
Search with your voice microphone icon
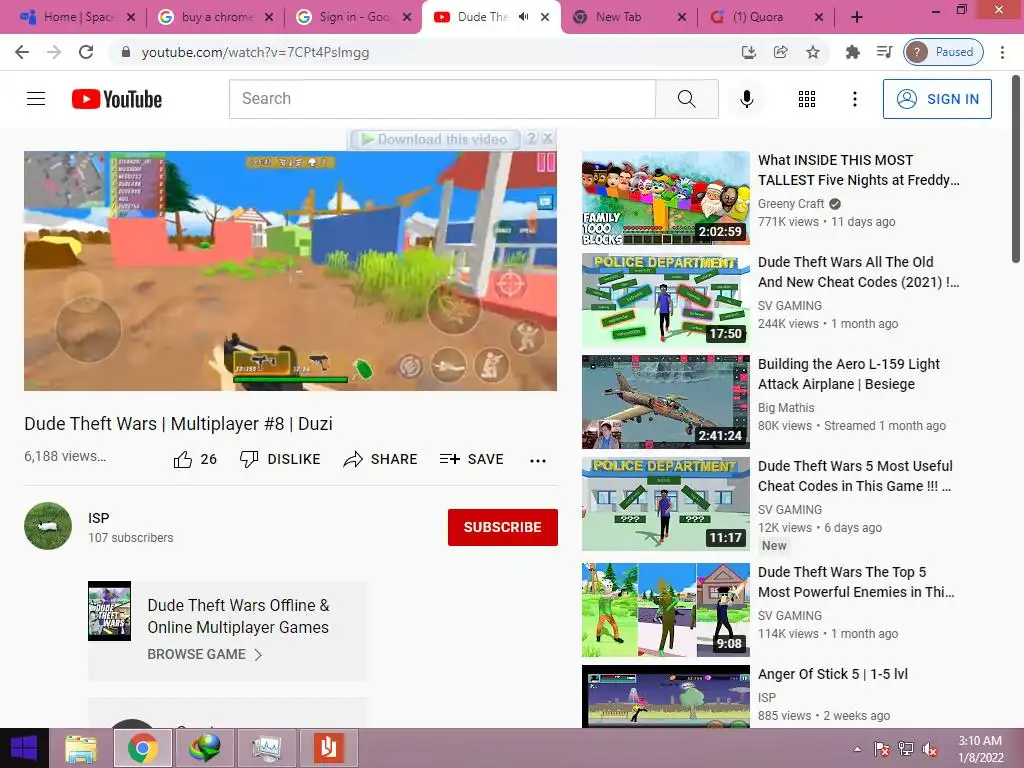point(746,99)
